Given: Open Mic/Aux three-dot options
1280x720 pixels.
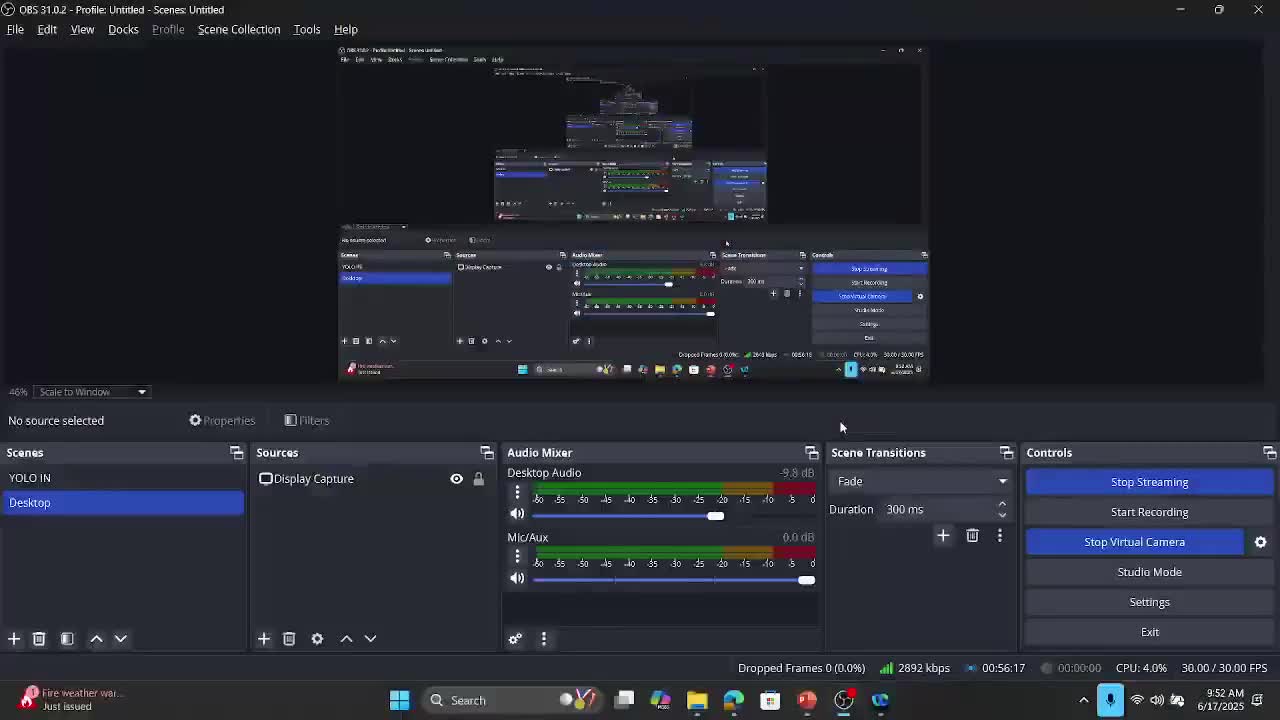Looking at the screenshot, I should click(517, 556).
